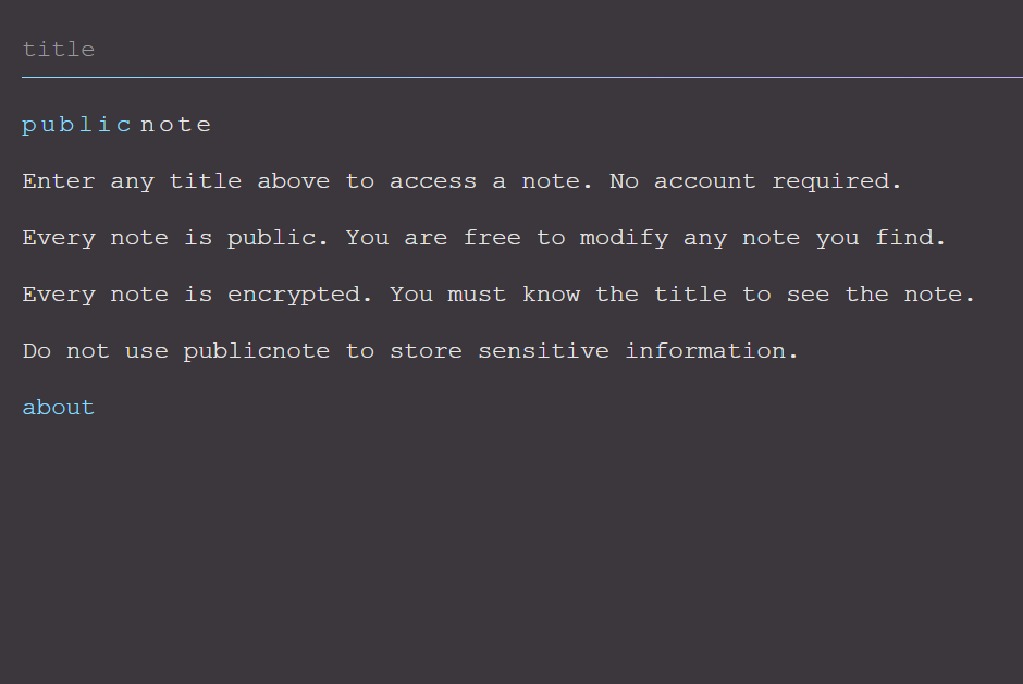Click the sensitive information warning sentence

[x=410, y=350]
